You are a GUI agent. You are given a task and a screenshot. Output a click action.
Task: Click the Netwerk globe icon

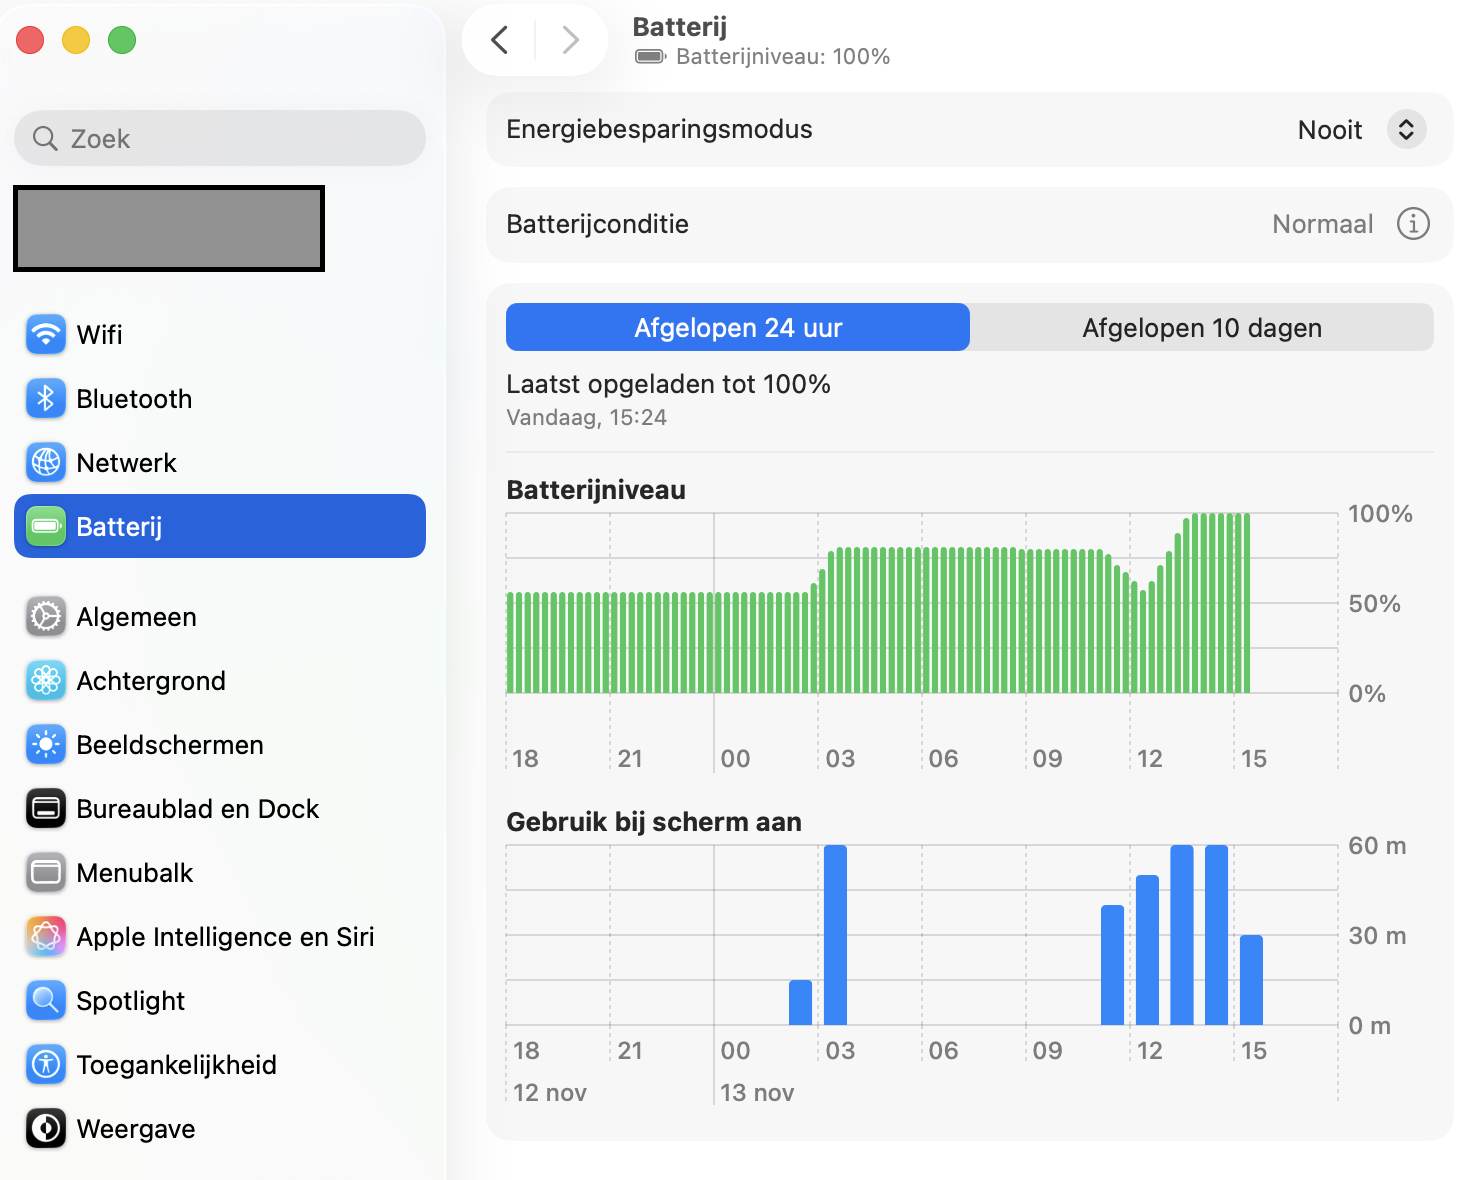click(45, 462)
